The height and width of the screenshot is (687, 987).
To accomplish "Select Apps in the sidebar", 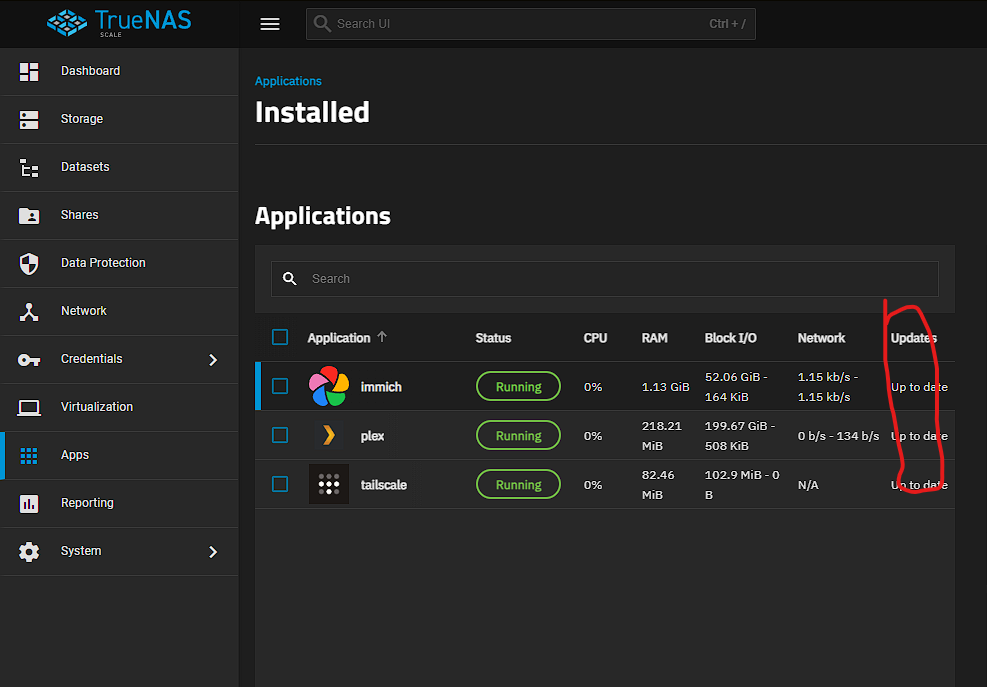I will pos(120,455).
